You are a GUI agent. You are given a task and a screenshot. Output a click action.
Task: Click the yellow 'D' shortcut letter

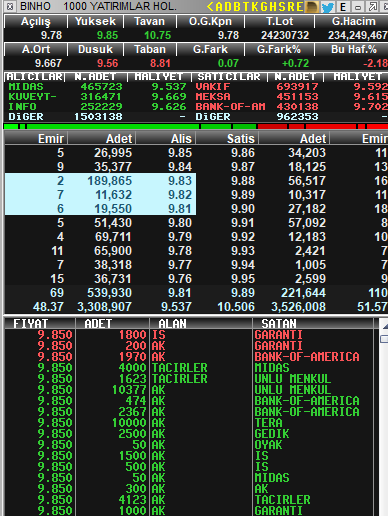pos(228,6)
